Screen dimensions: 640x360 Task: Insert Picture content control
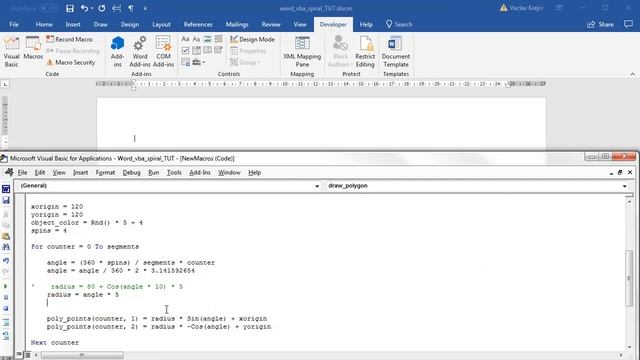[207, 39]
